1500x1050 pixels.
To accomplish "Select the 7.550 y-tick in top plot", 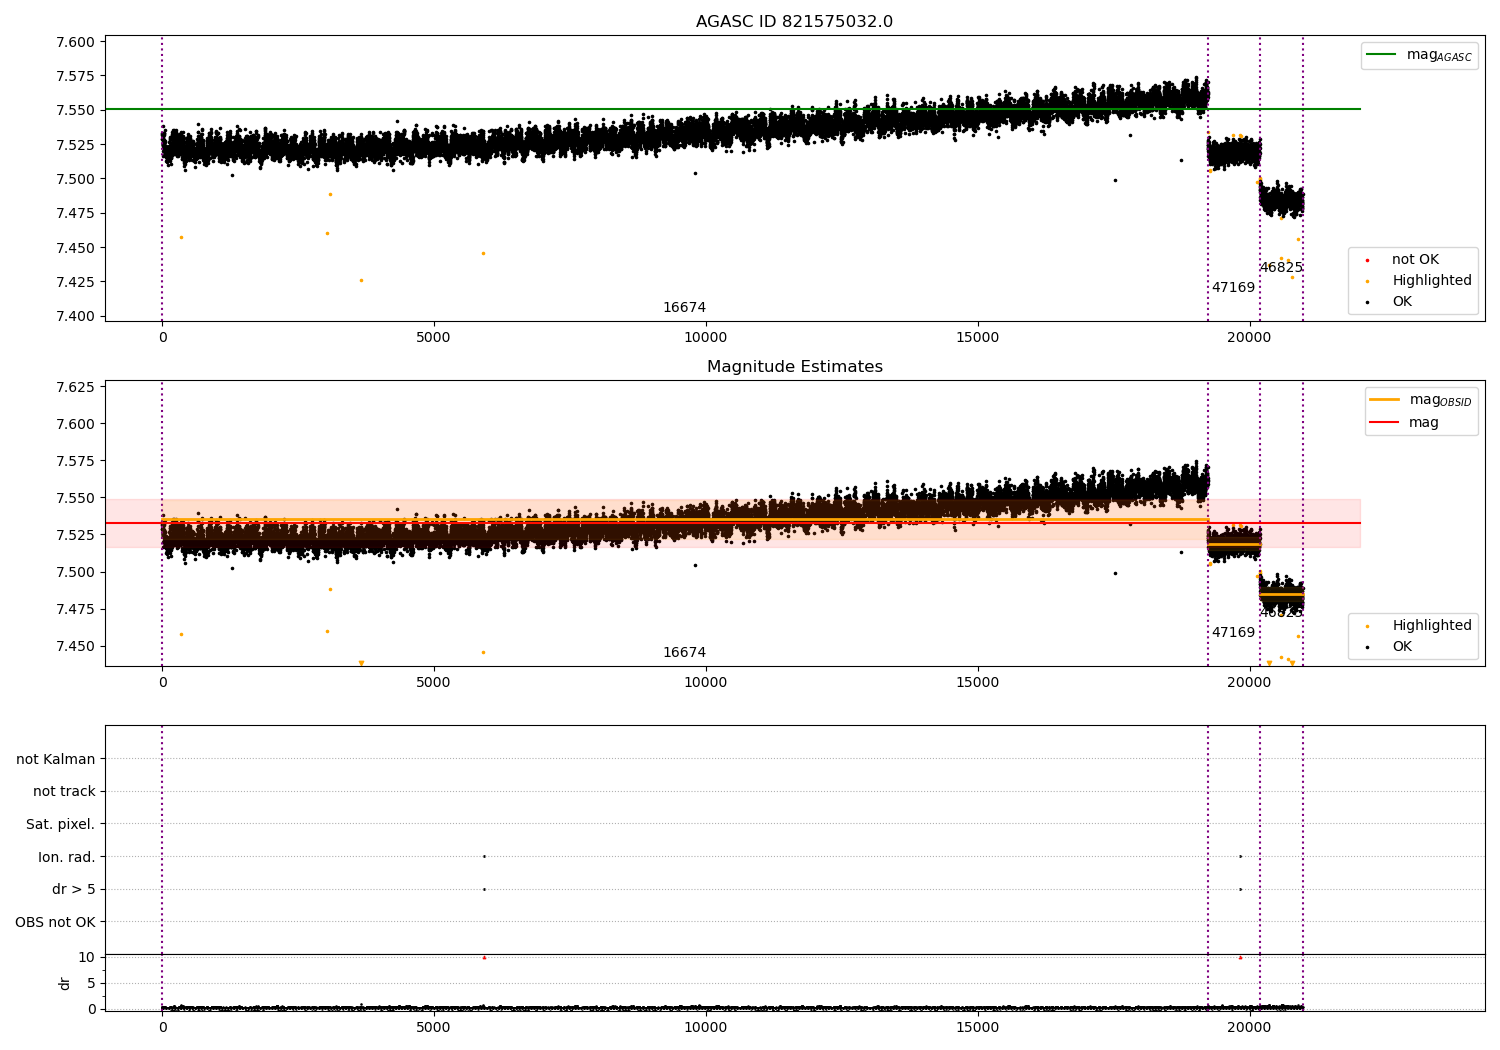I will (76, 110).
